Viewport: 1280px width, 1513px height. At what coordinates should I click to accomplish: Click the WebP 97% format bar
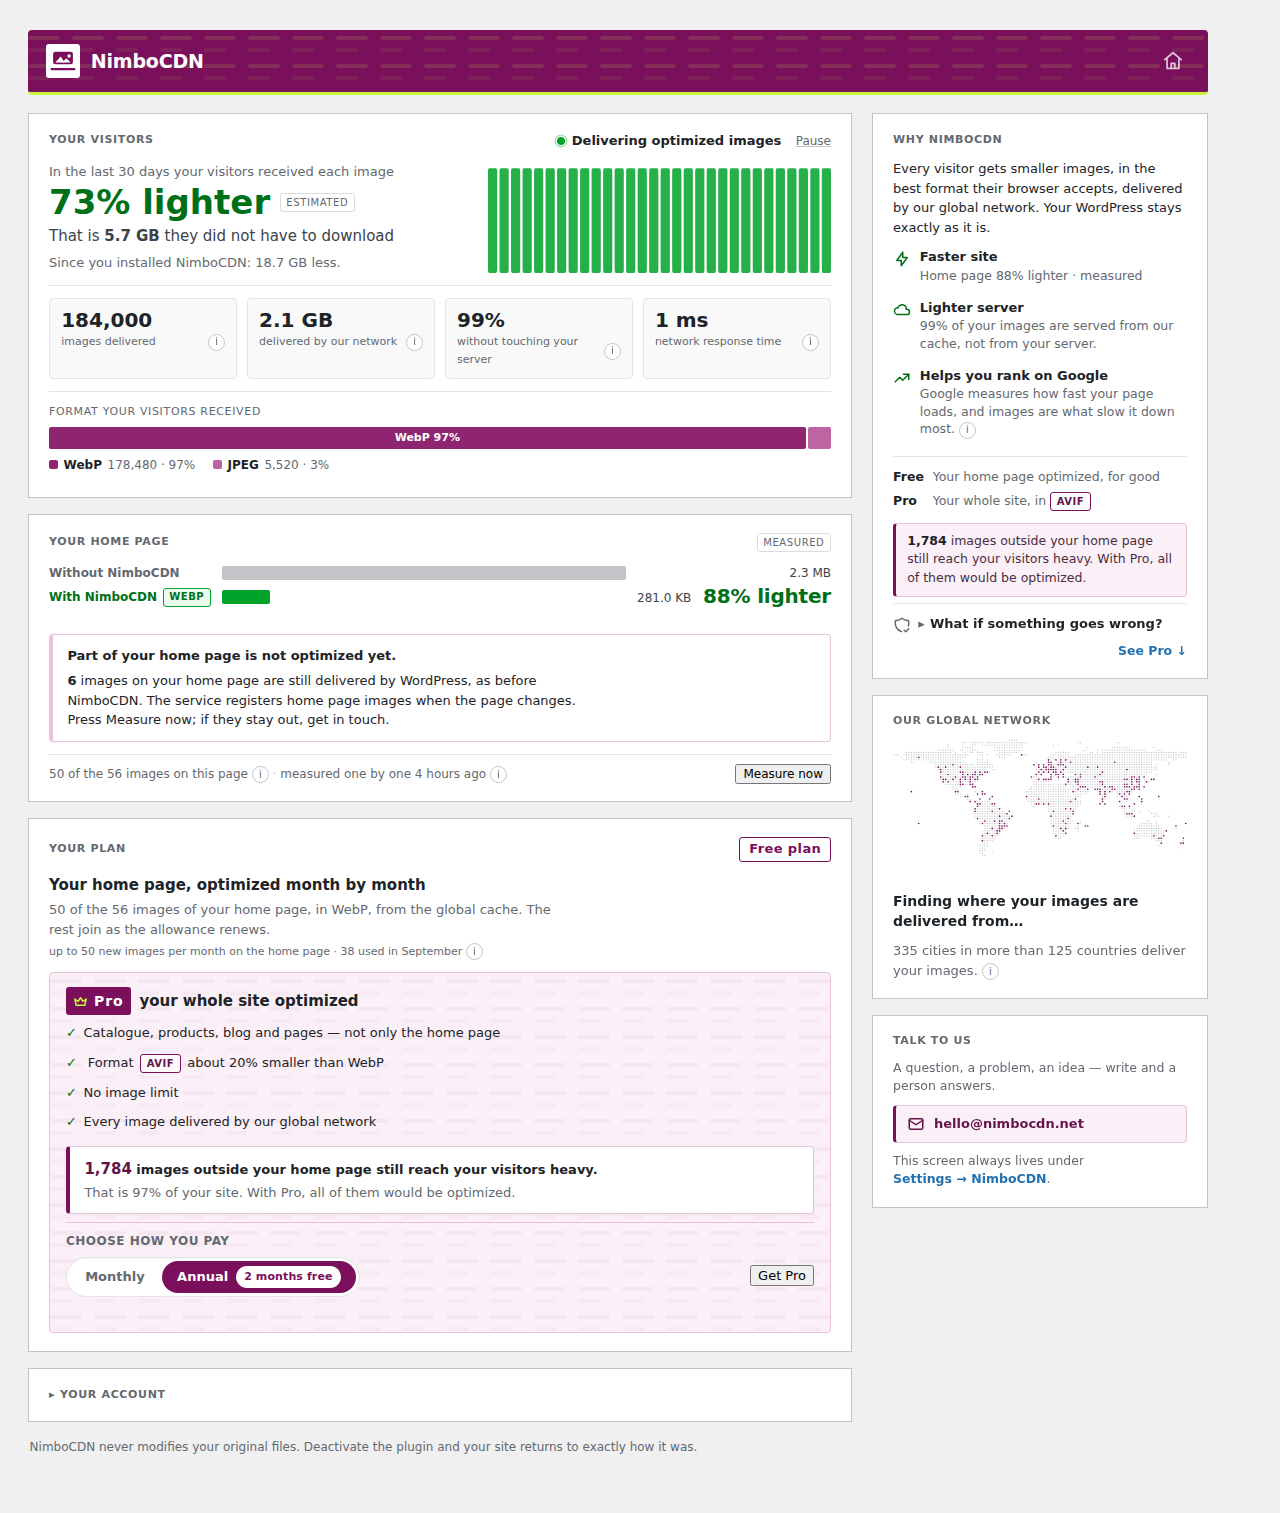pos(427,438)
